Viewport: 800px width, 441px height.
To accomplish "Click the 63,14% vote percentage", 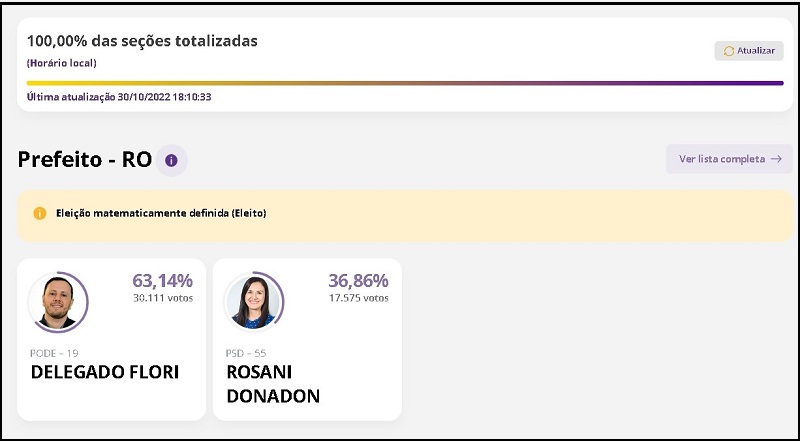I will 162,280.
